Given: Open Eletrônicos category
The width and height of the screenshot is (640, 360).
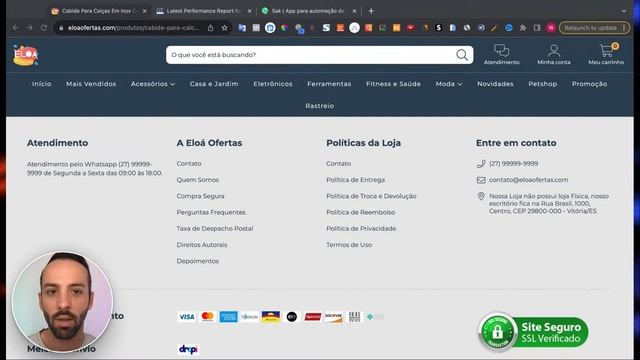Looking at the screenshot, I should tap(273, 84).
